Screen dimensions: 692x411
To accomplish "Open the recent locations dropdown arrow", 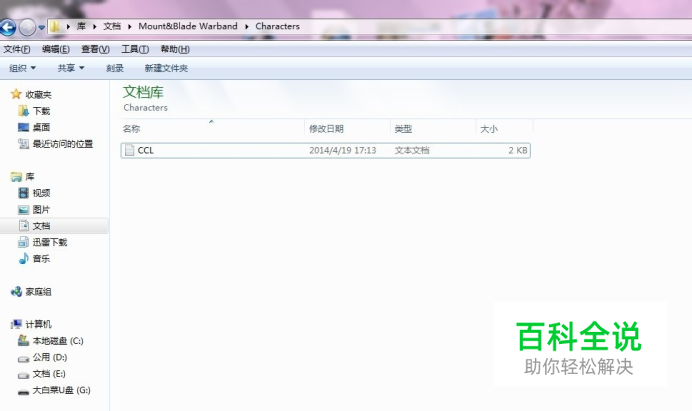I will point(41,27).
